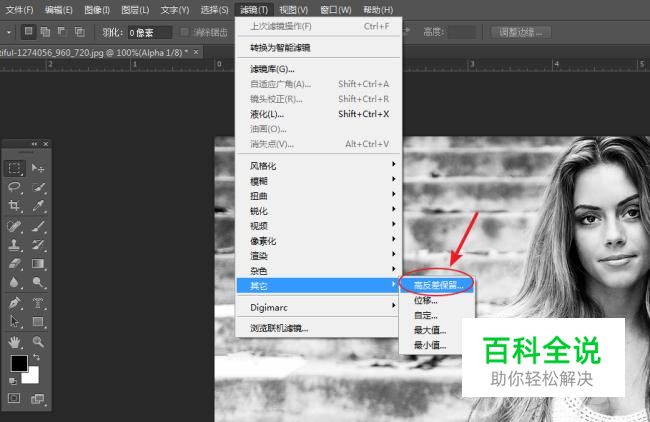The image size is (650, 422).
Task: Open the 编辑(E) menu
Action: coord(58,10)
